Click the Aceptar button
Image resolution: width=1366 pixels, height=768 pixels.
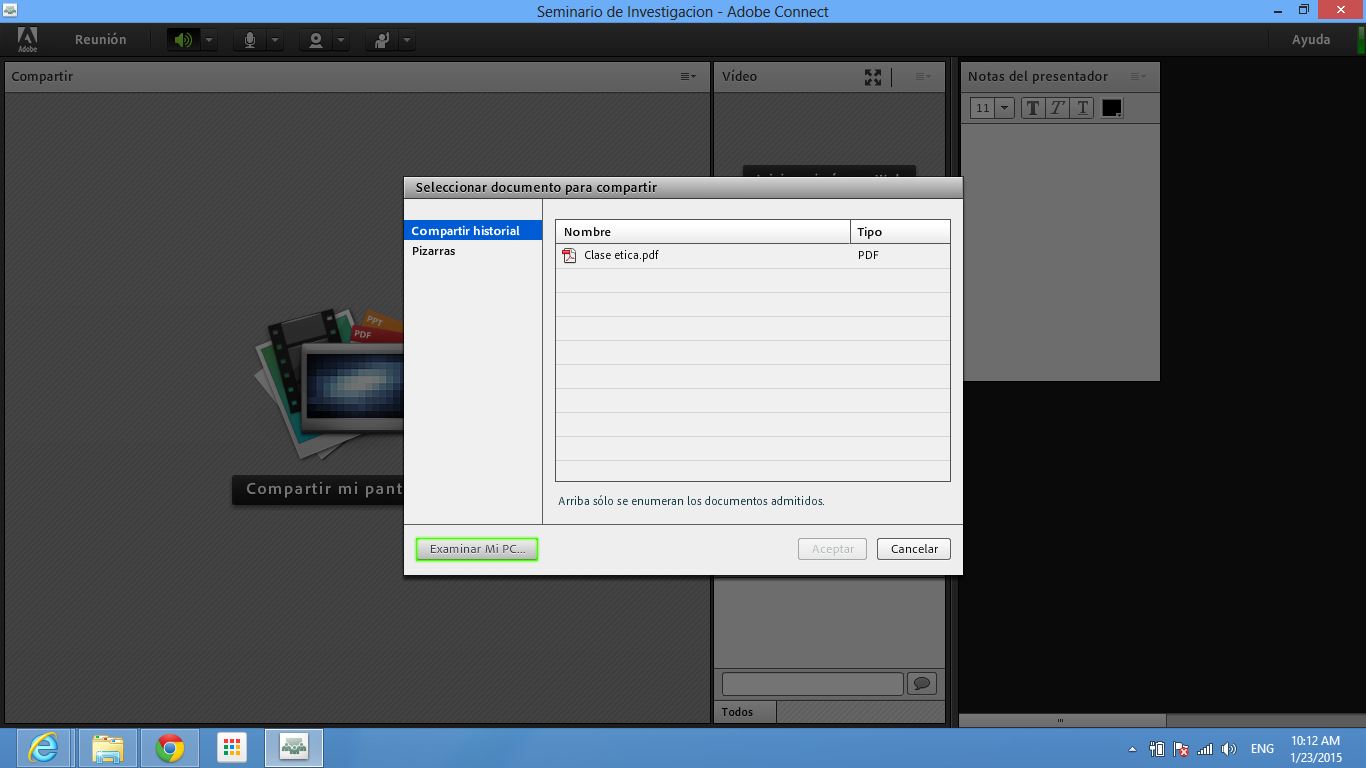coord(832,549)
